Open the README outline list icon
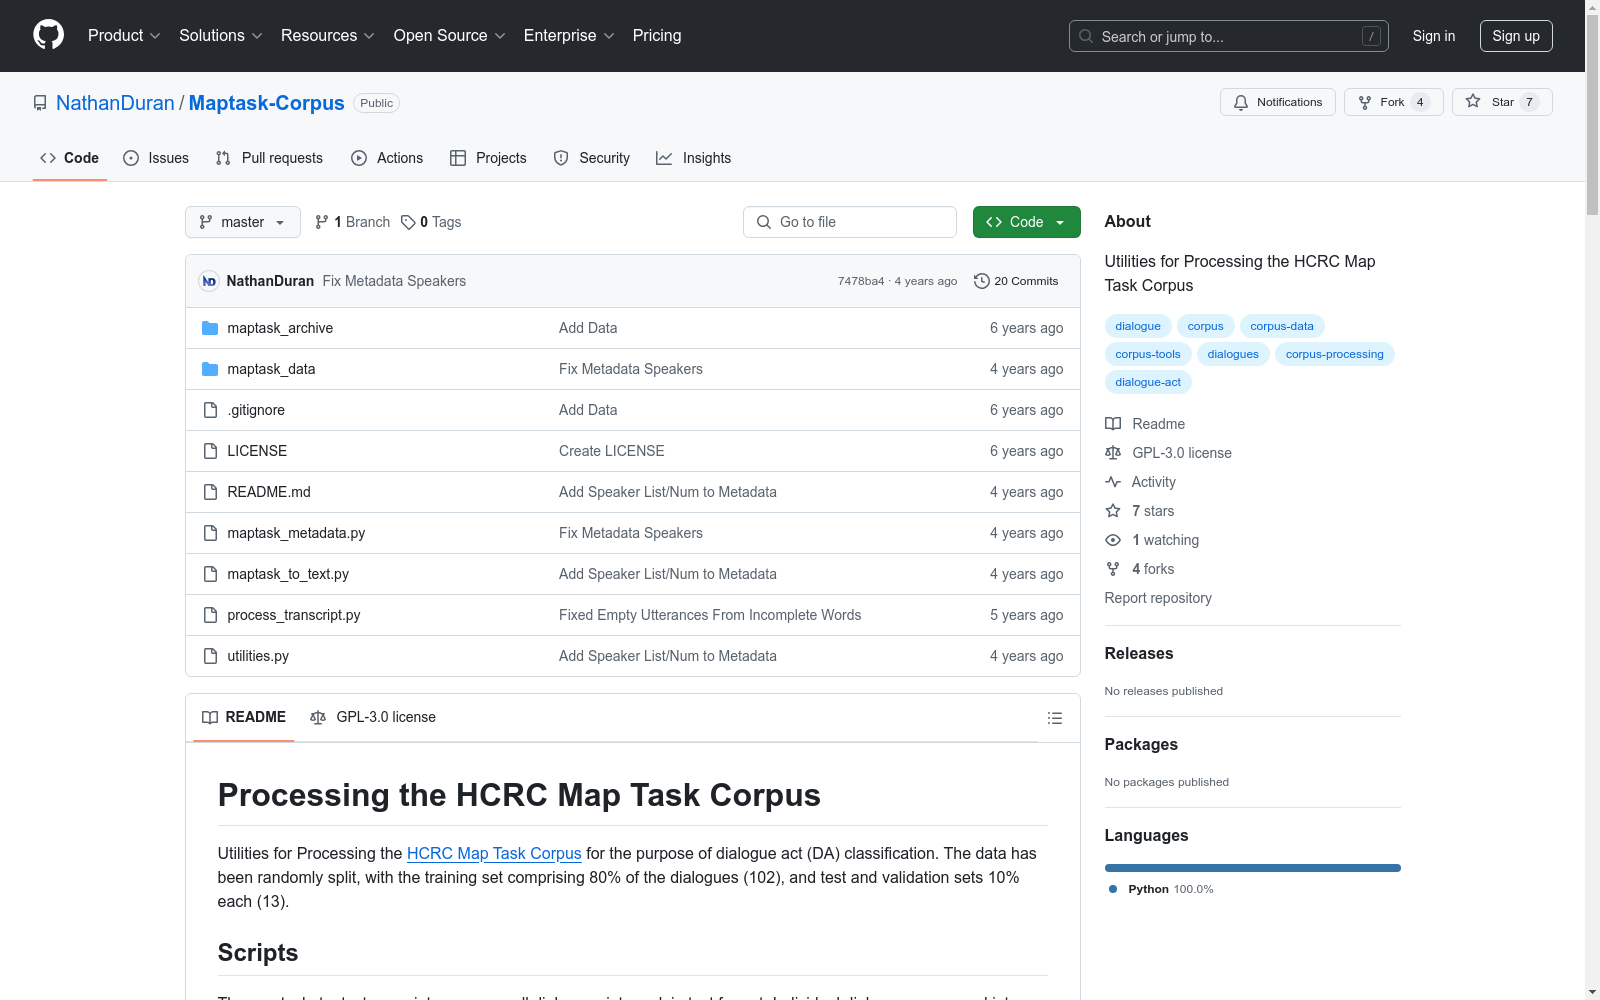The image size is (1600, 1000). tap(1055, 718)
